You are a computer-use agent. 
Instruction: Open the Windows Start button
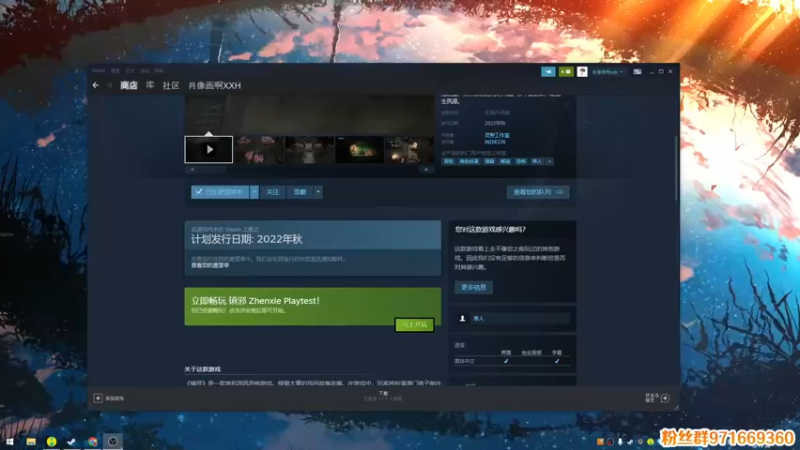click(10, 441)
